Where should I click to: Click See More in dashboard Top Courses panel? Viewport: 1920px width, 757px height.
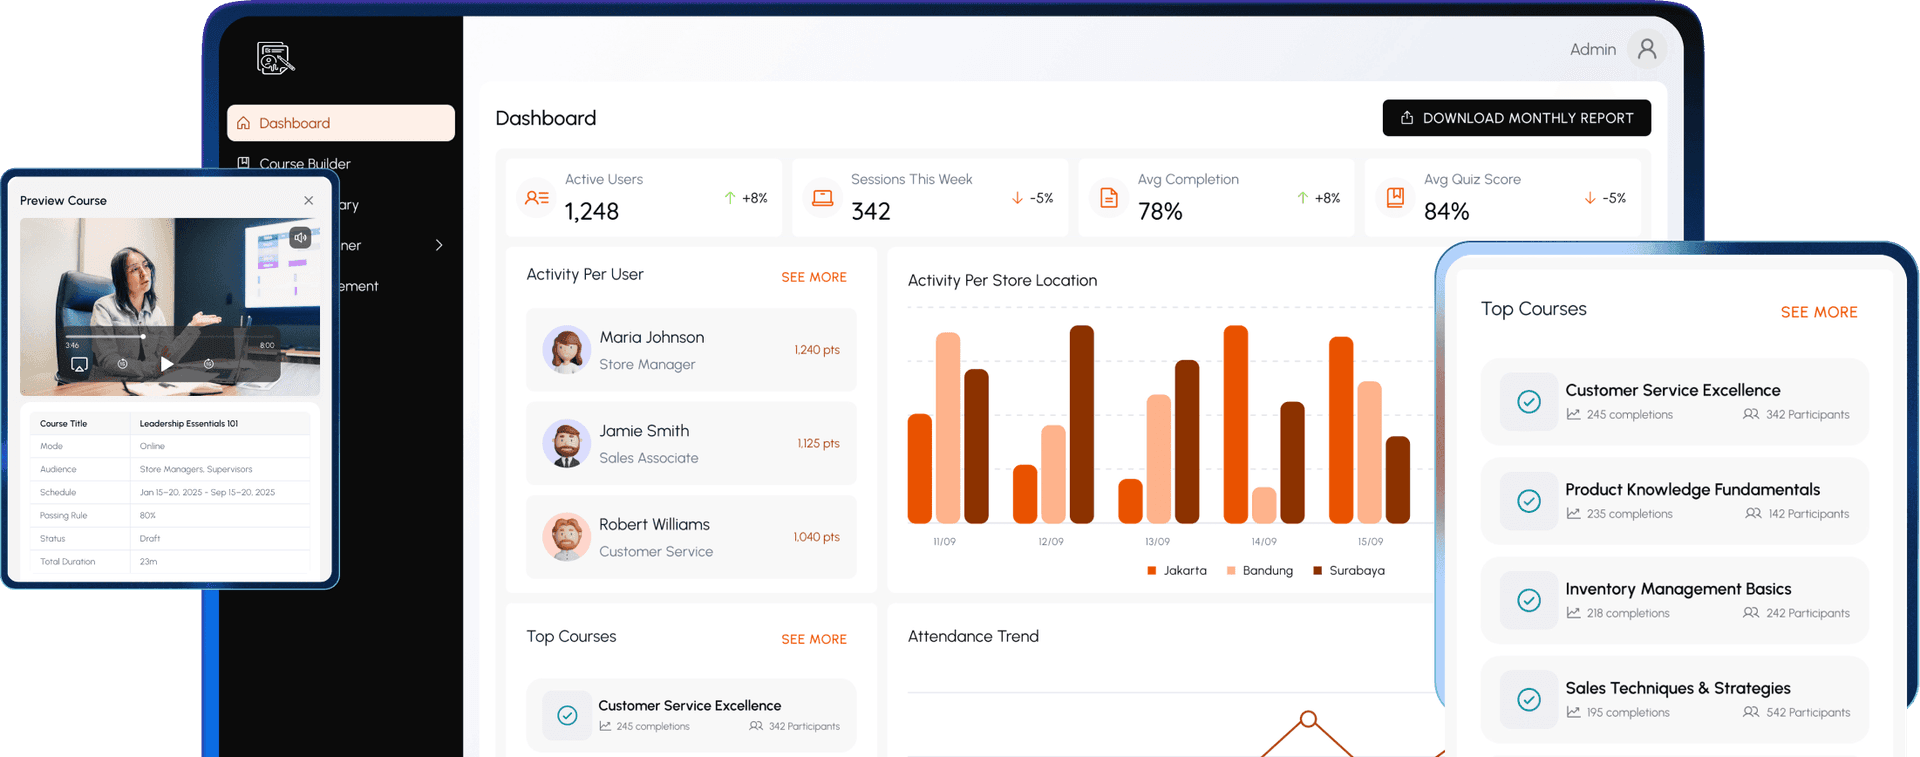814,639
